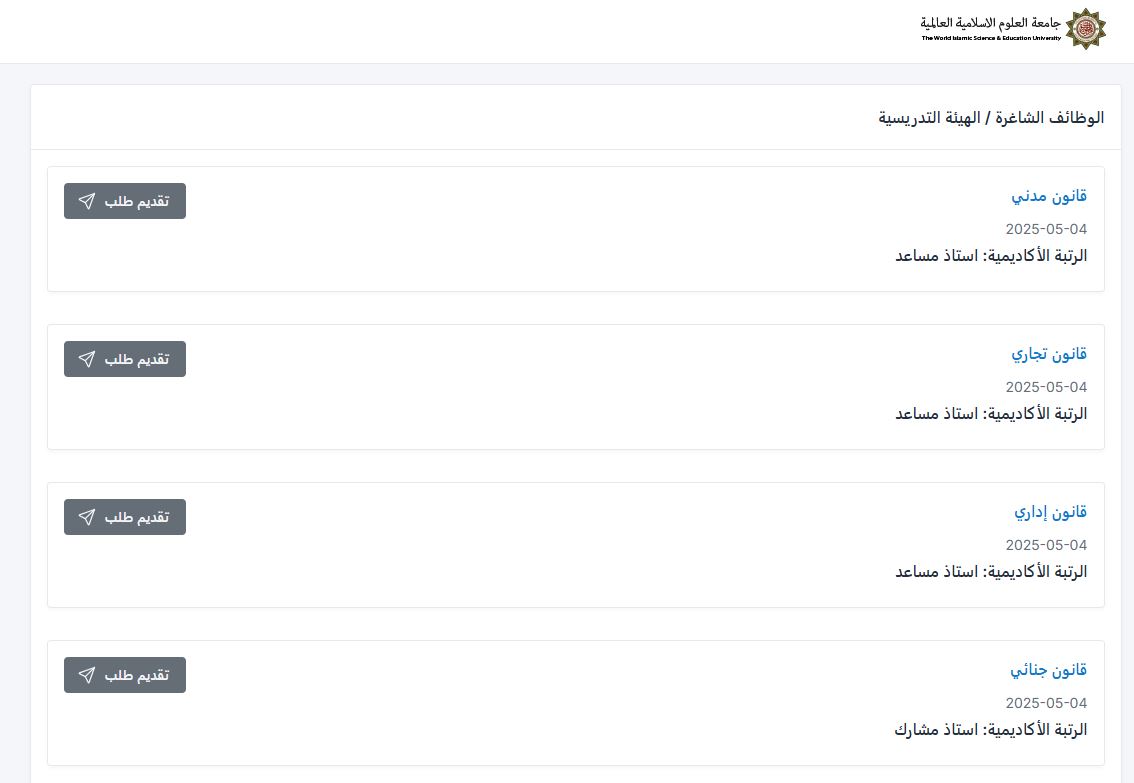The height and width of the screenshot is (783, 1134).
Task: Click the paper plane icon for قانون مدني
Action: coord(87,201)
